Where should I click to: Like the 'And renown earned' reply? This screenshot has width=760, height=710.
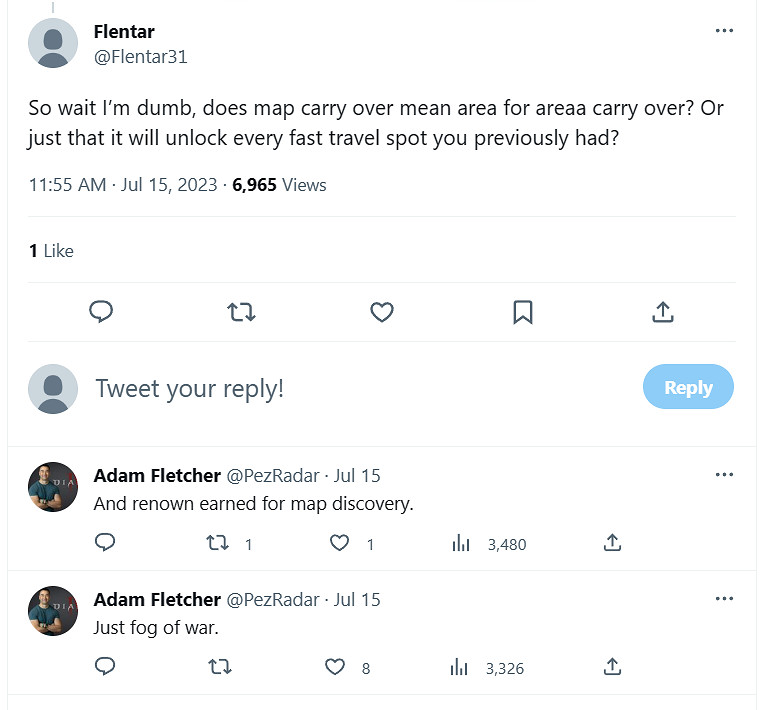[340, 543]
